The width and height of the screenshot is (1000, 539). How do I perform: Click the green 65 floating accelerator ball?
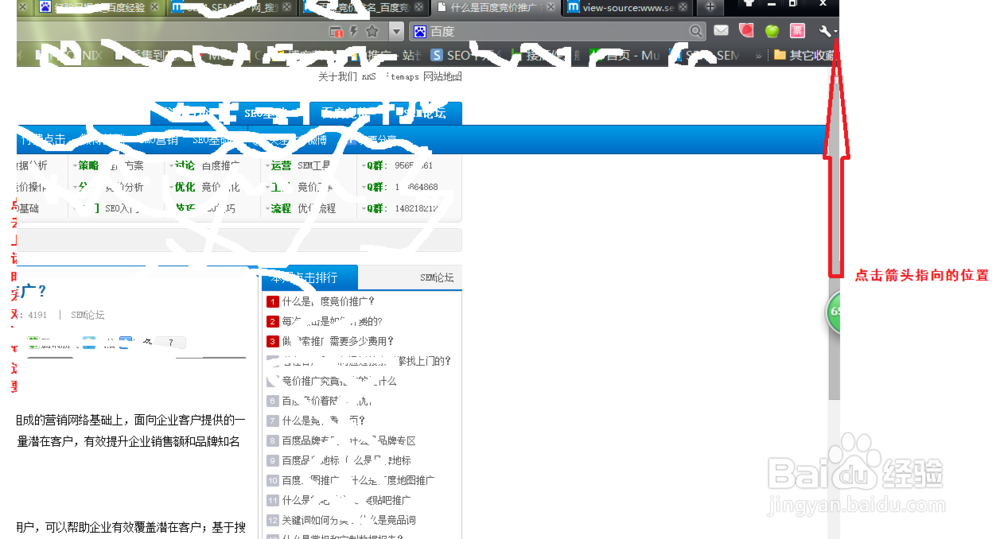[x=834, y=312]
